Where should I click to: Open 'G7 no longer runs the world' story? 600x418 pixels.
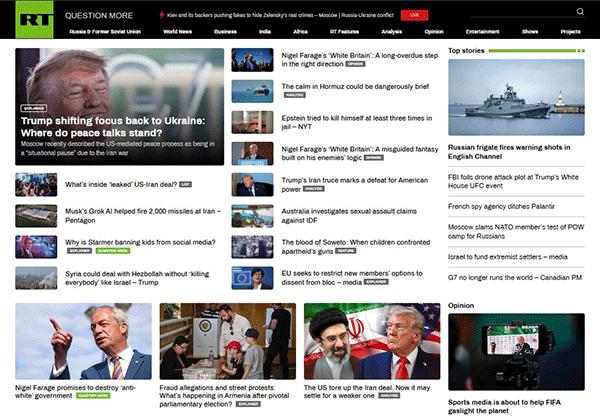point(515,278)
